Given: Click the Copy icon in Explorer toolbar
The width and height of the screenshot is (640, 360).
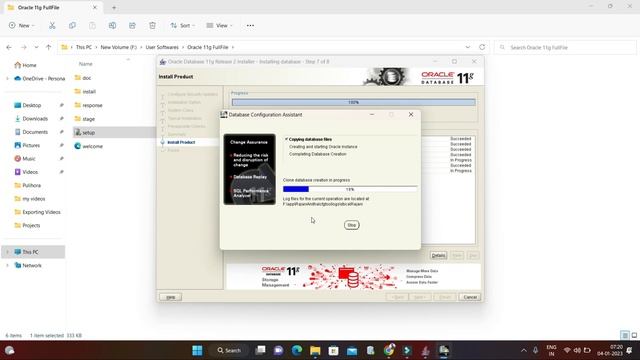Looking at the screenshot, I should tap(72, 25).
